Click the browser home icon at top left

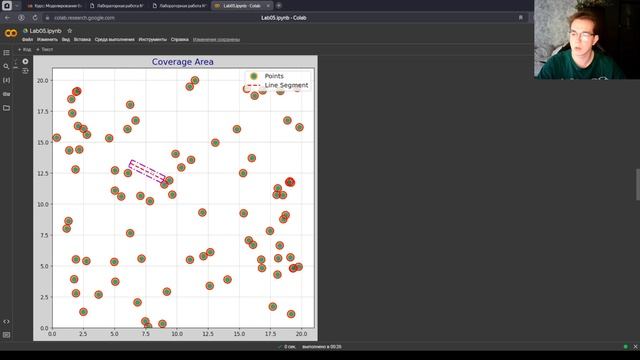pyautogui.click(x=7, y=6)
